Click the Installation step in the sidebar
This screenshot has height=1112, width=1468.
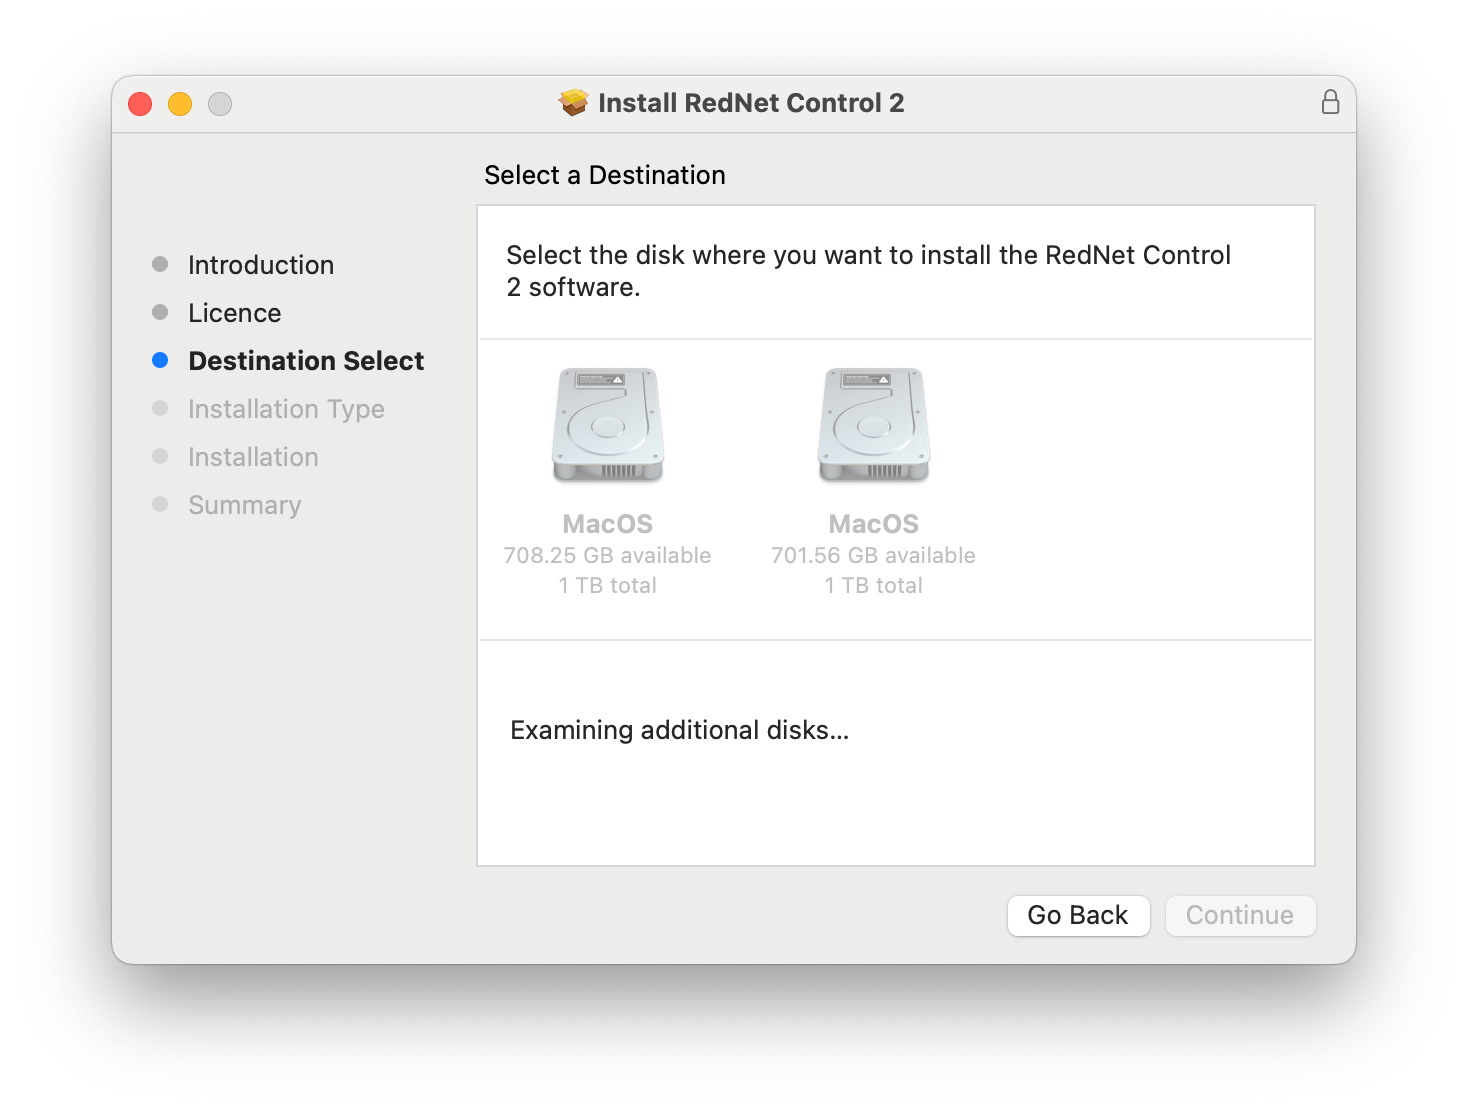253,457
